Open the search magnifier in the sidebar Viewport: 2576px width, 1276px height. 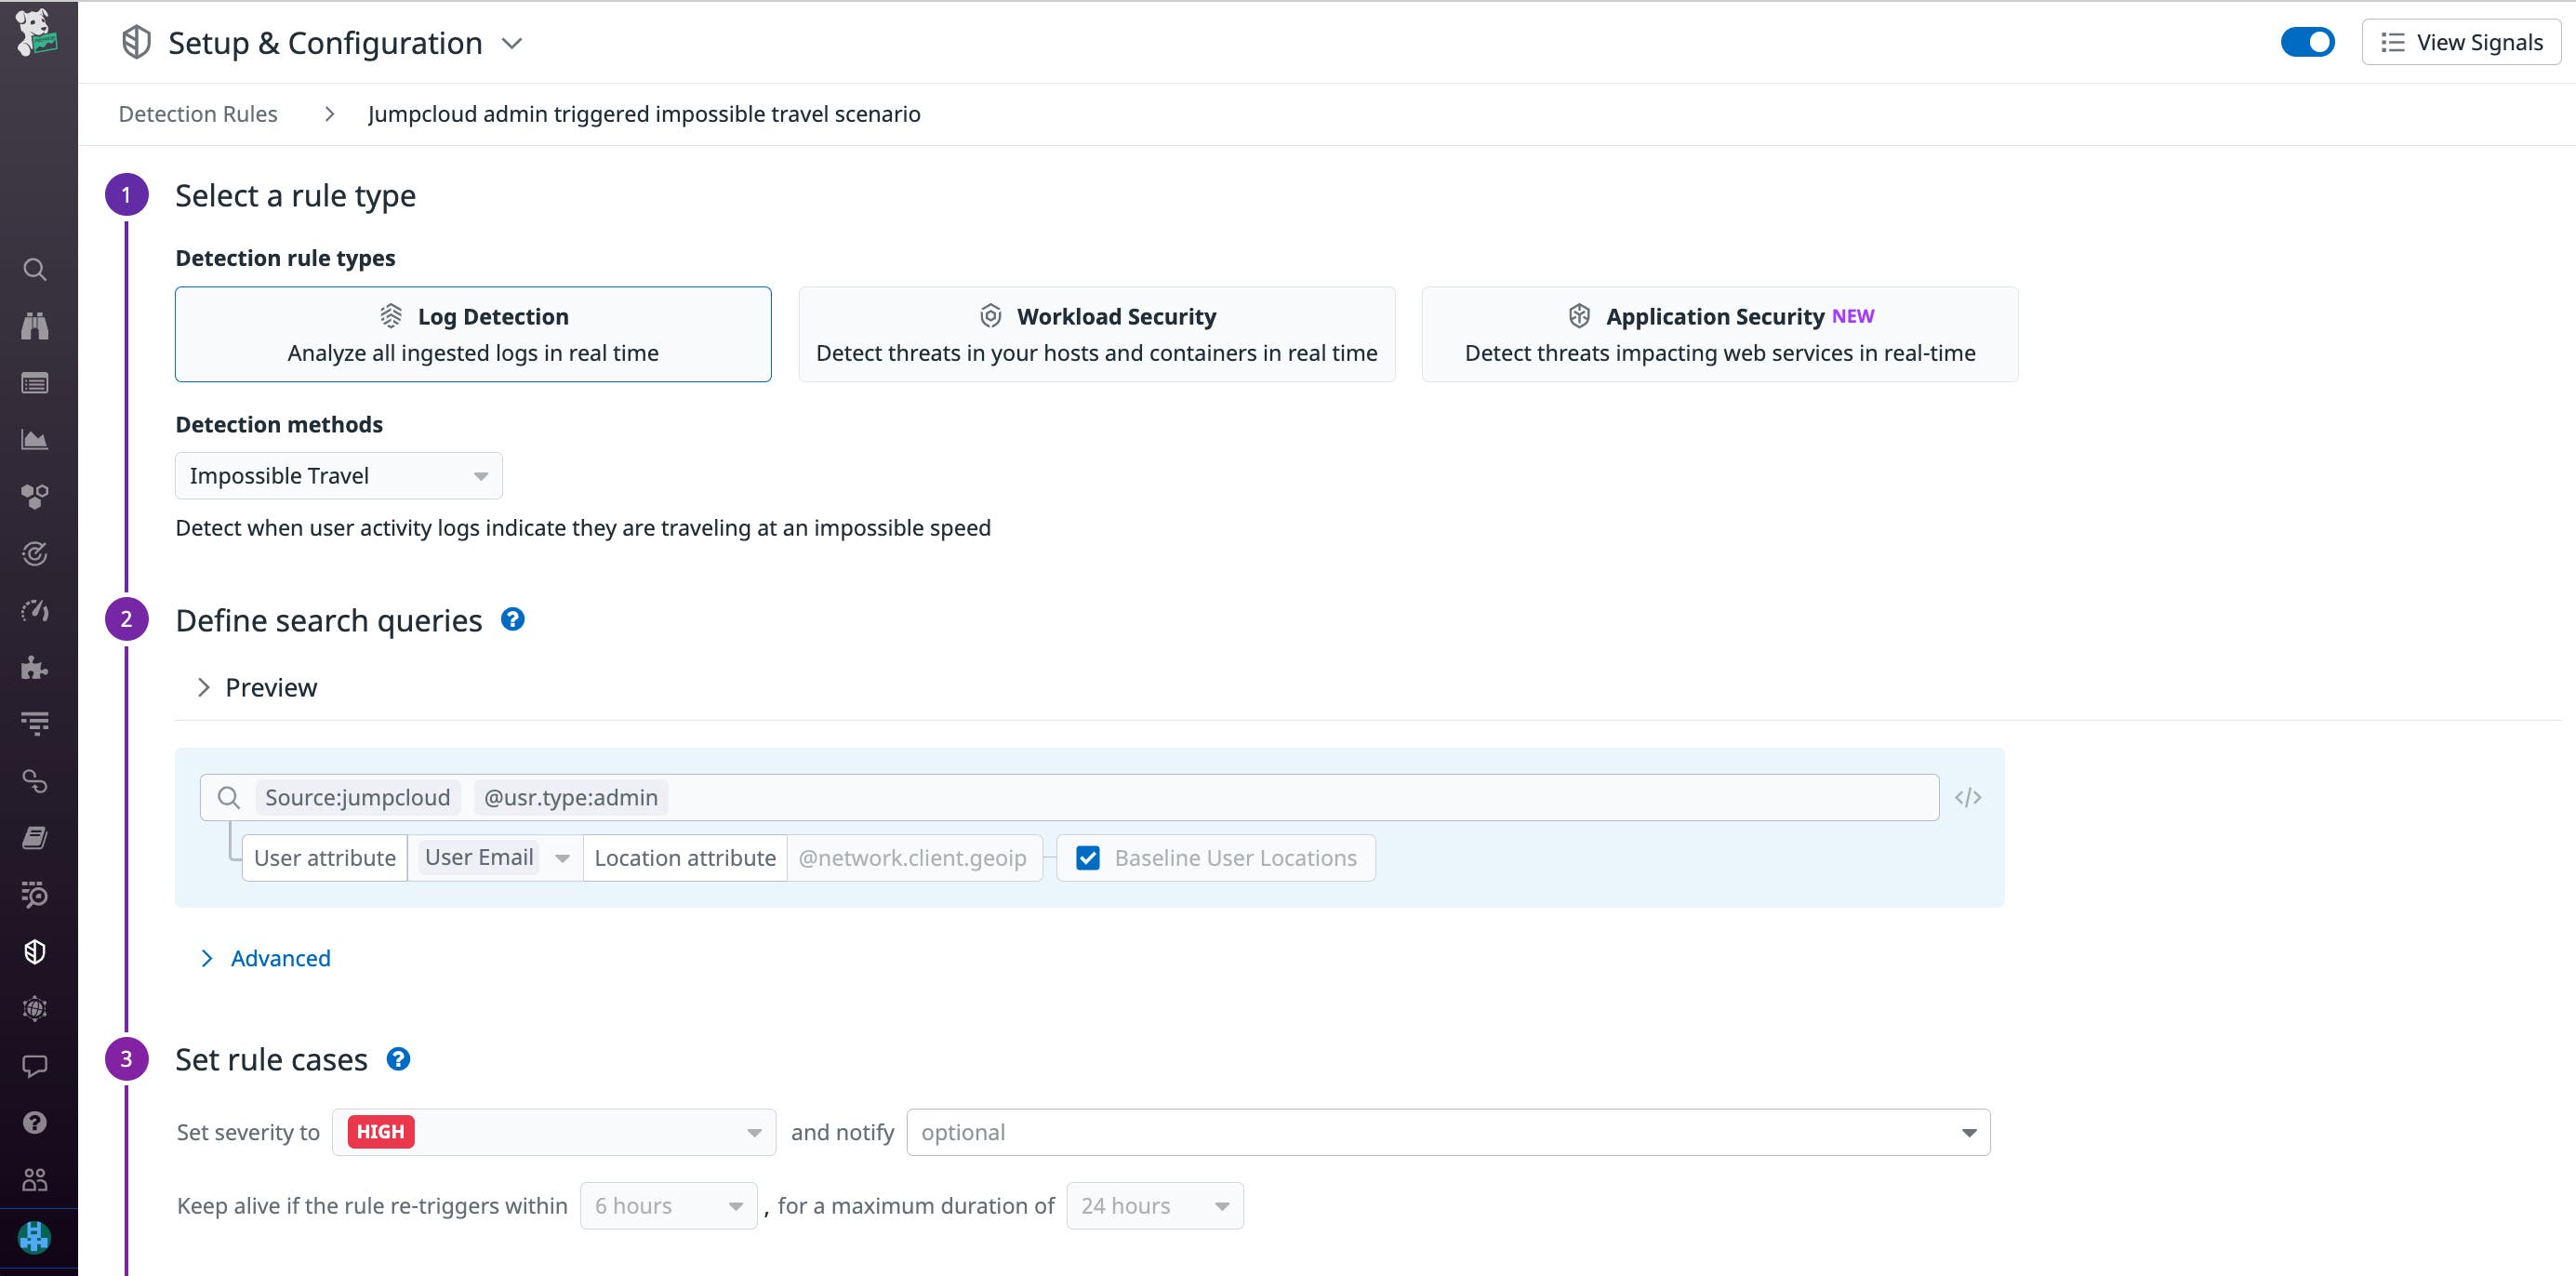point(35,269)
